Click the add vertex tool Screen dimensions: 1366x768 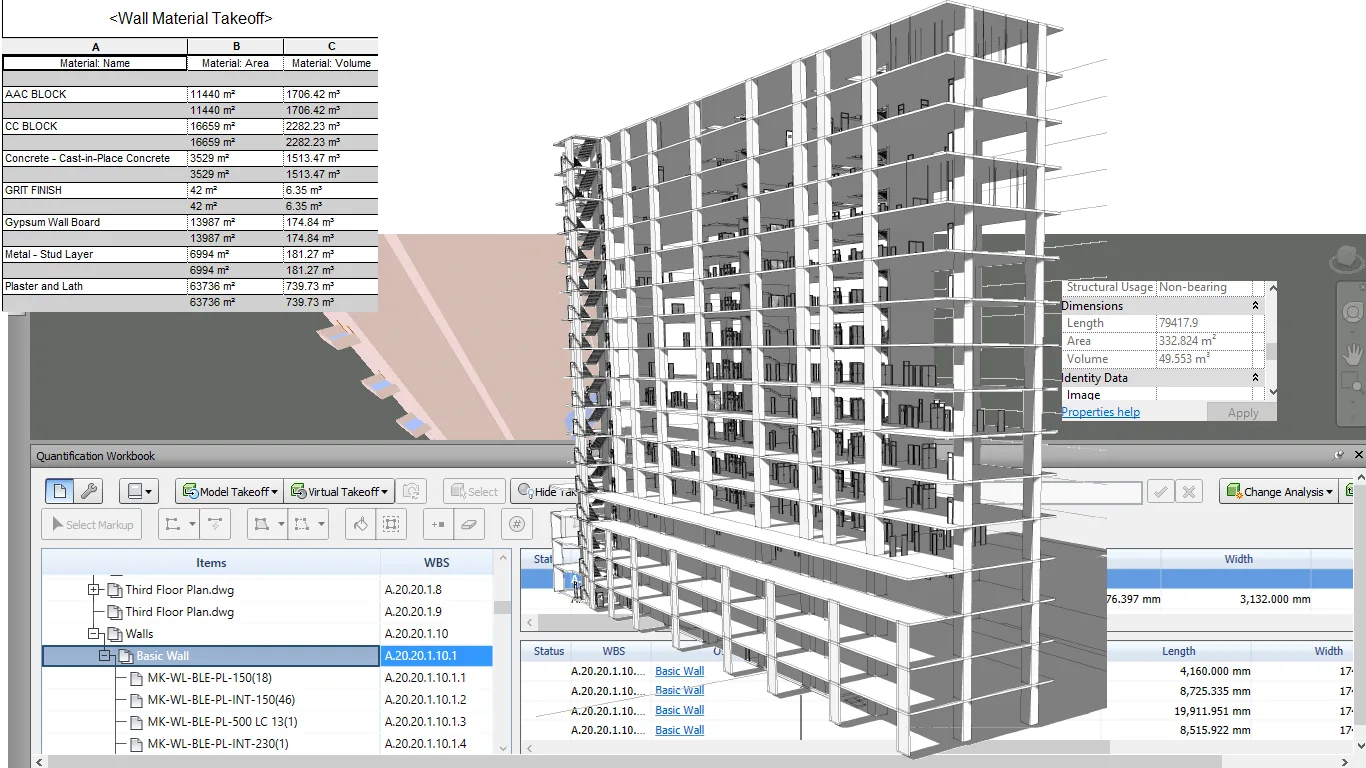coord(438,524)
